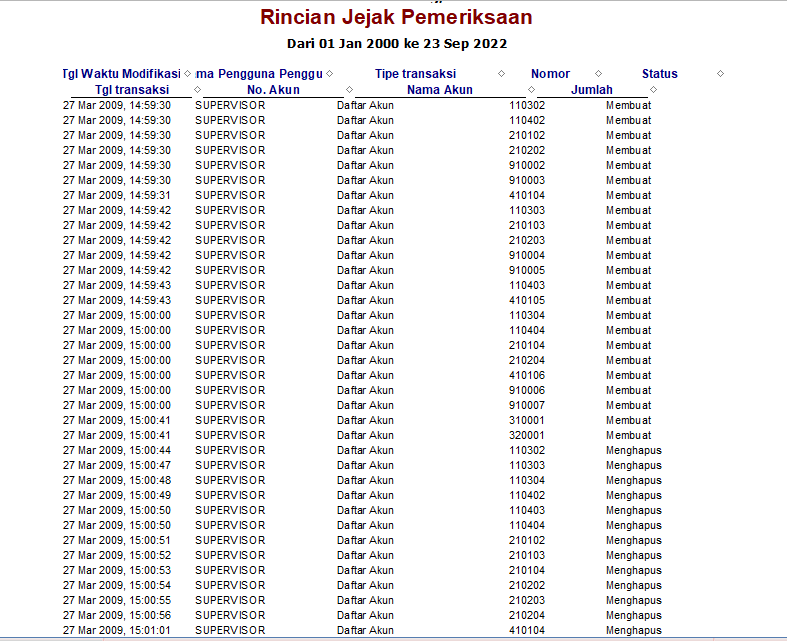Click the timestamp 27 Mar 2009, 15:00:52
The height and width of the screenshot is (641, 787).
coord(117,556)
